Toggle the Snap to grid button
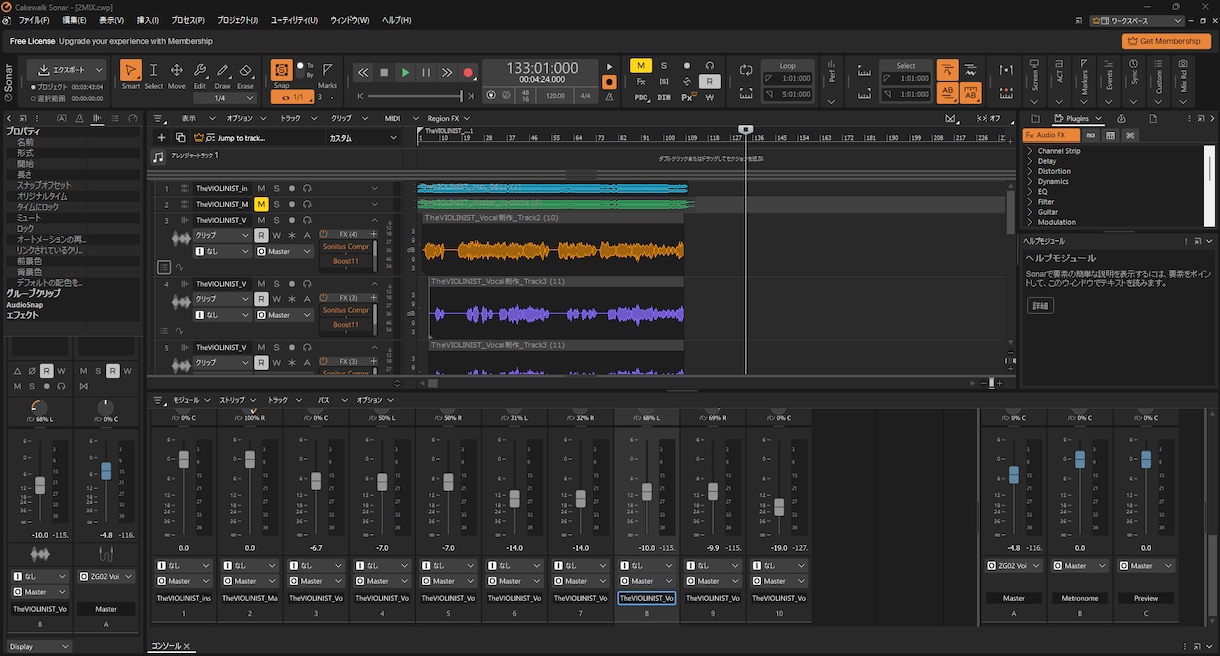The height and width of the screenshot is (656, 1220). pyautogui.click(x=282, y=70)
